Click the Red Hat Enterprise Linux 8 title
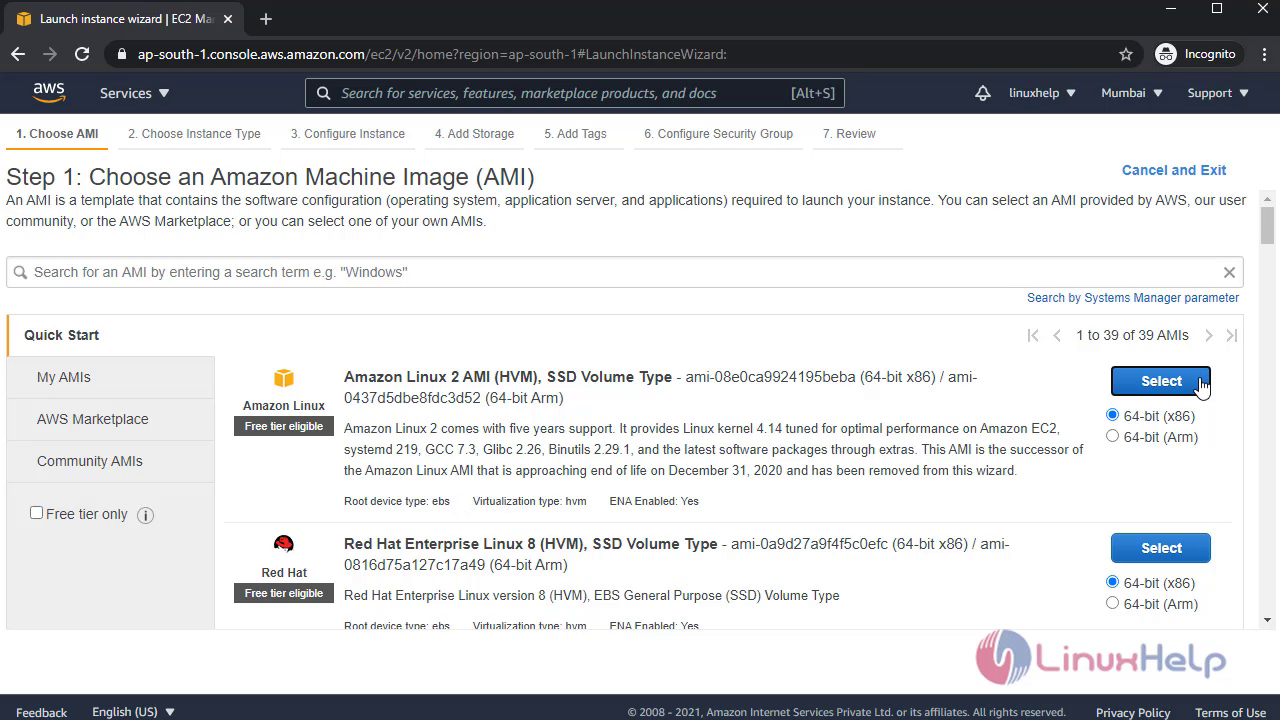This screenshot has width=1280, height=720. pos(530,544)
